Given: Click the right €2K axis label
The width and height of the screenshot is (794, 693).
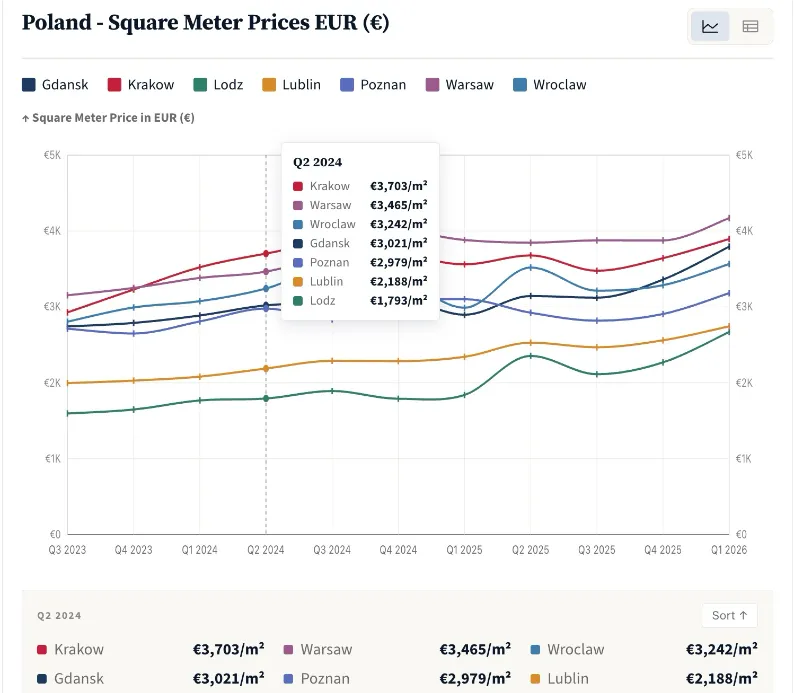Looking at the screenshot, I should point(744,383).
